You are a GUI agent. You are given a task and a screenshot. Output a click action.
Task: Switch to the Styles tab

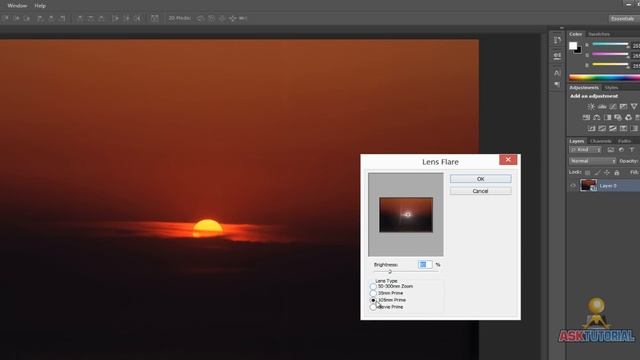[x=611, y=88]
